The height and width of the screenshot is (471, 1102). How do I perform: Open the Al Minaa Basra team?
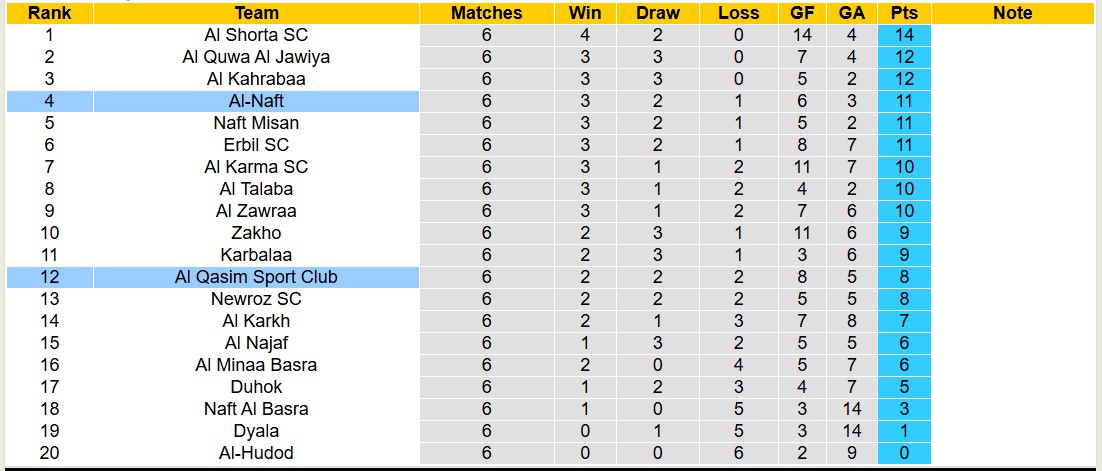pos(256,365)
